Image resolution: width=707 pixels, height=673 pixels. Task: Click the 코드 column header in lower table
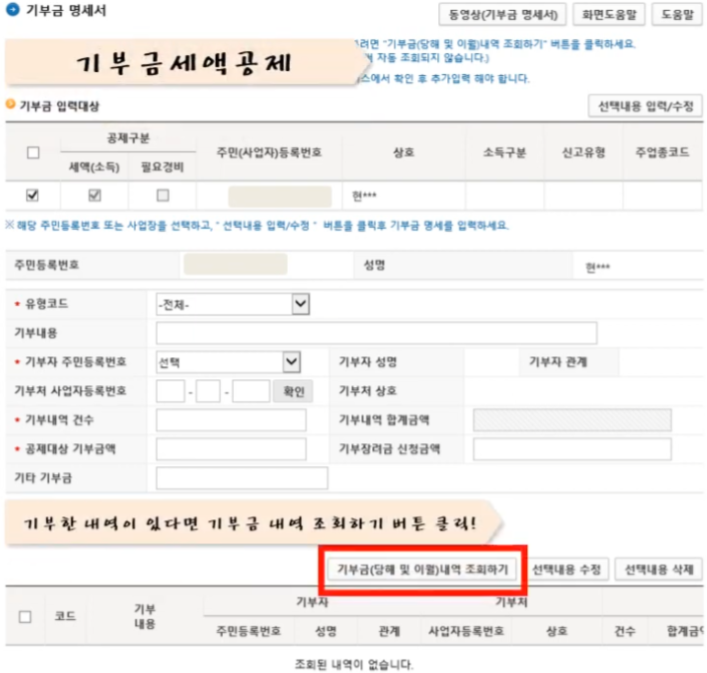coord(65,616)
